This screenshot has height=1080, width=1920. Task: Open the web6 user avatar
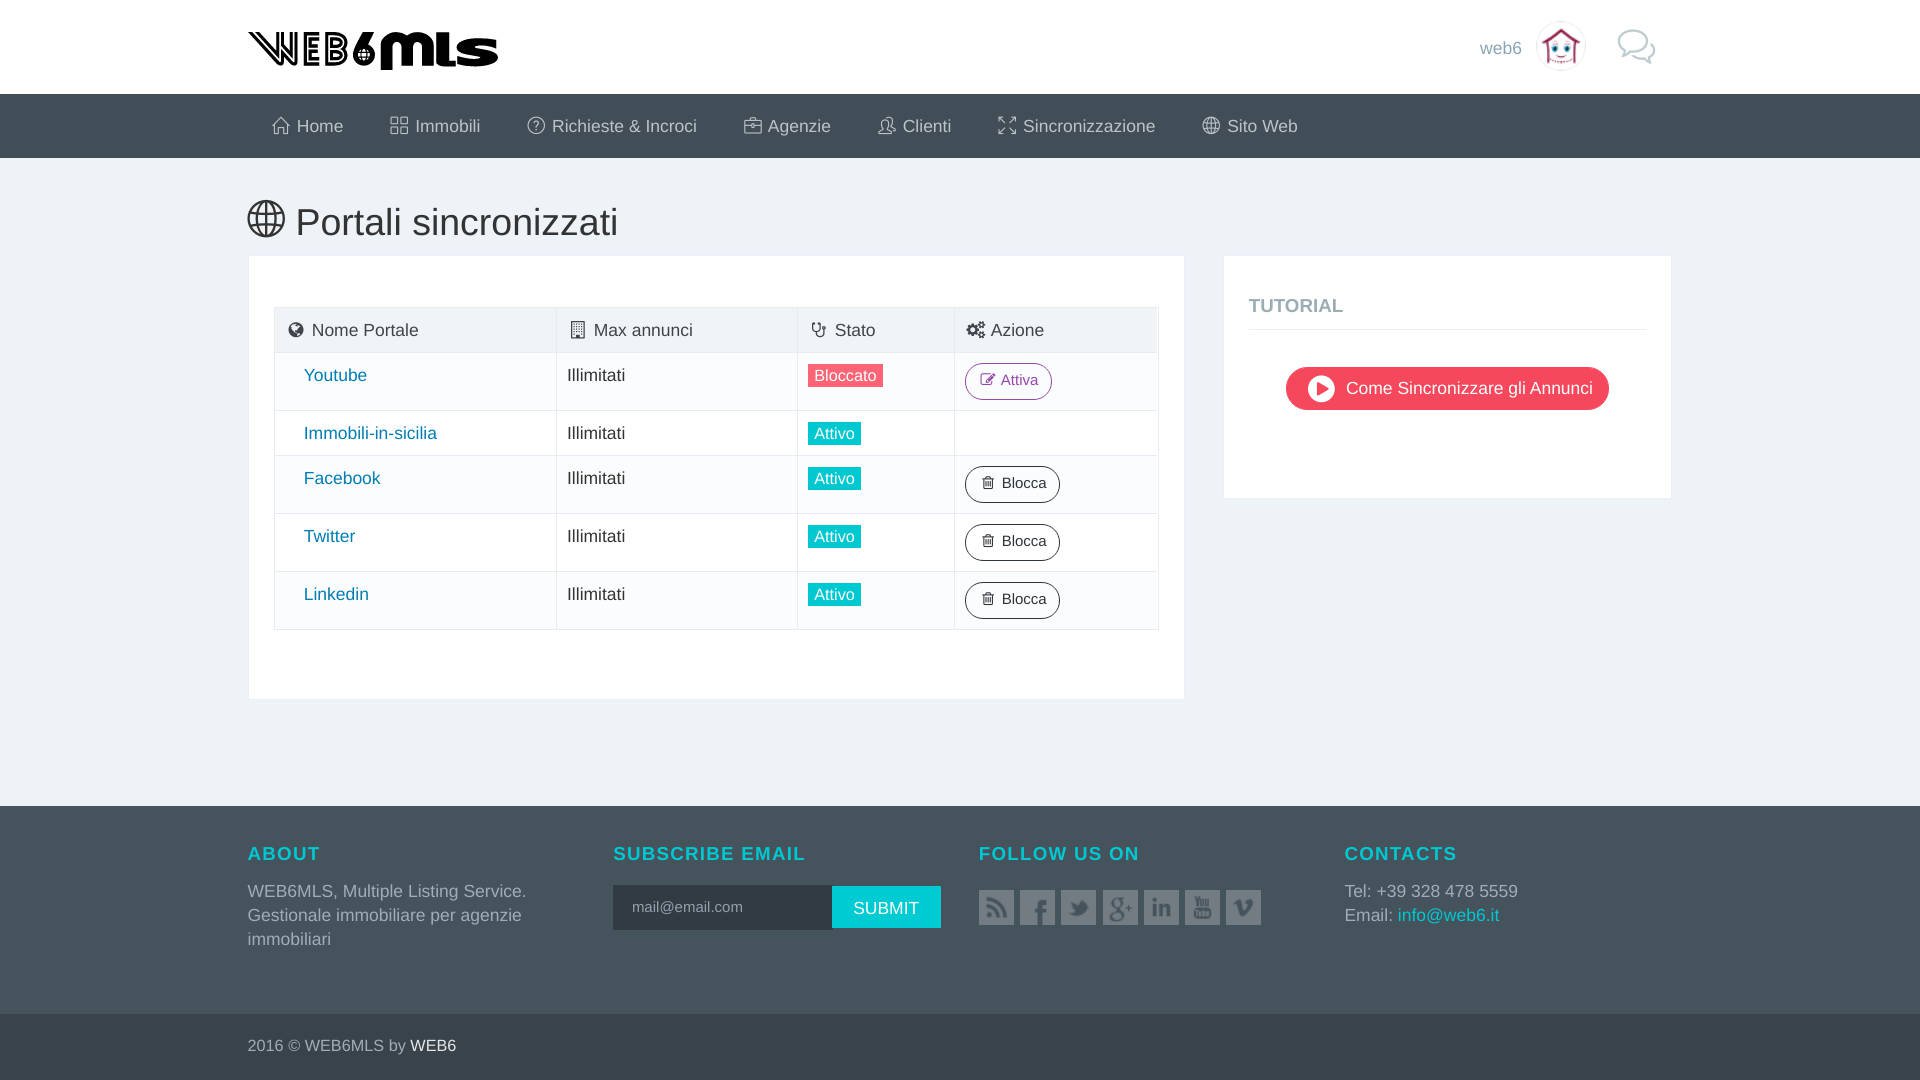pyautogui.click(x=1560, y=46)
